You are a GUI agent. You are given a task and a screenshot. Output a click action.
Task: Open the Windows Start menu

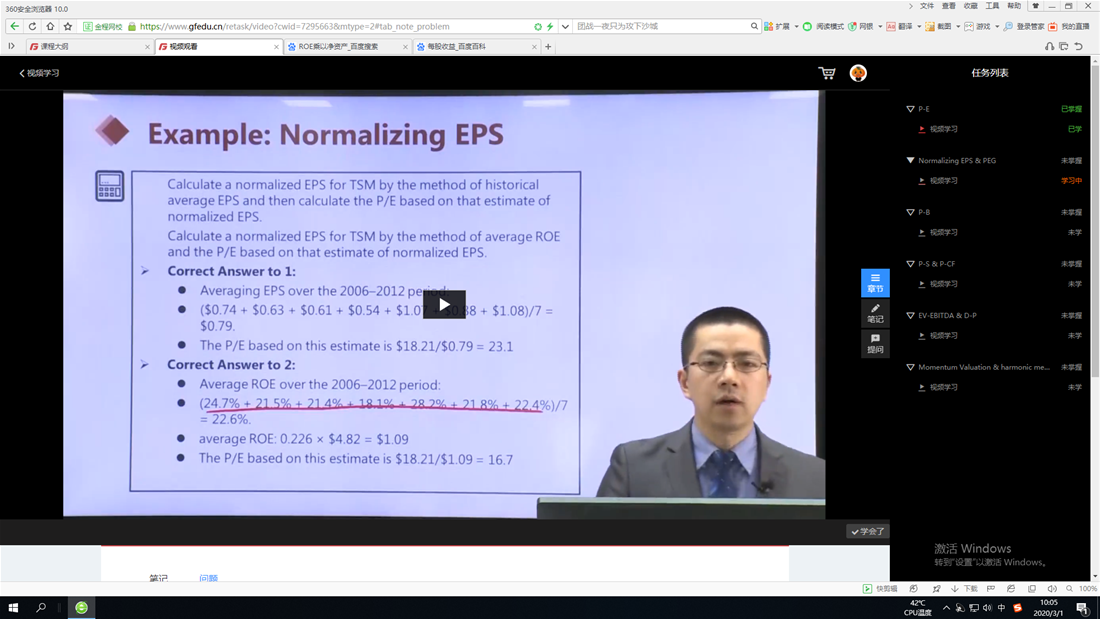pos(13,608)
